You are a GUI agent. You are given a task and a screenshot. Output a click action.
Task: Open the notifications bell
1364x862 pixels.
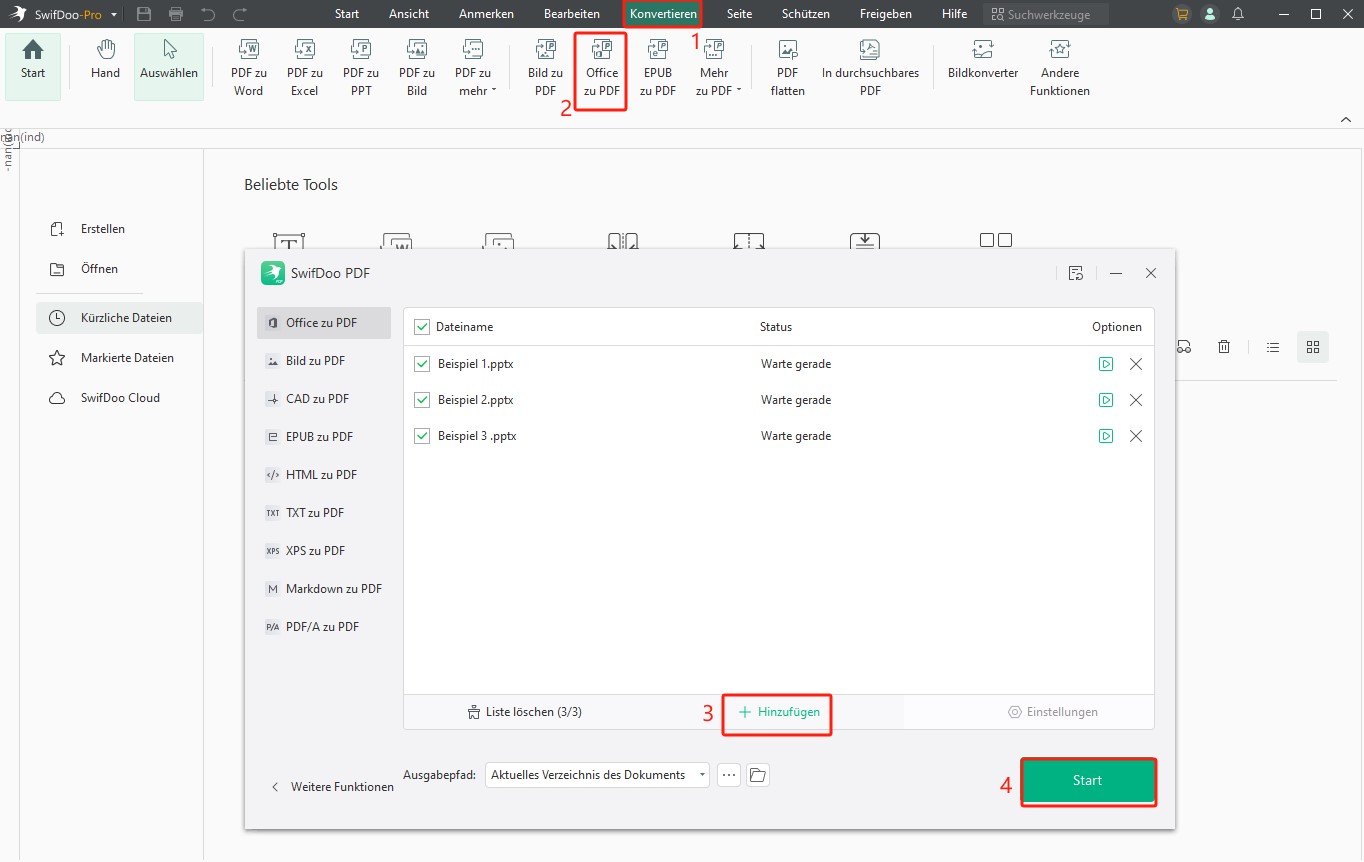(x=1238, y=14)
